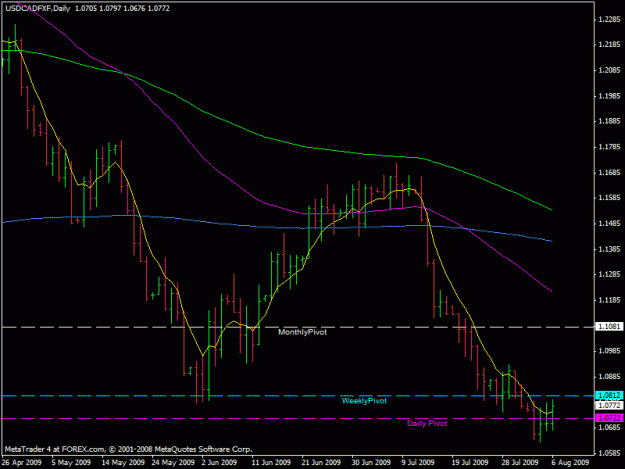This screenshot has height=469, width=625.
Task: Click the 6 Aug 2009 date label
Action: click(570, 463)
